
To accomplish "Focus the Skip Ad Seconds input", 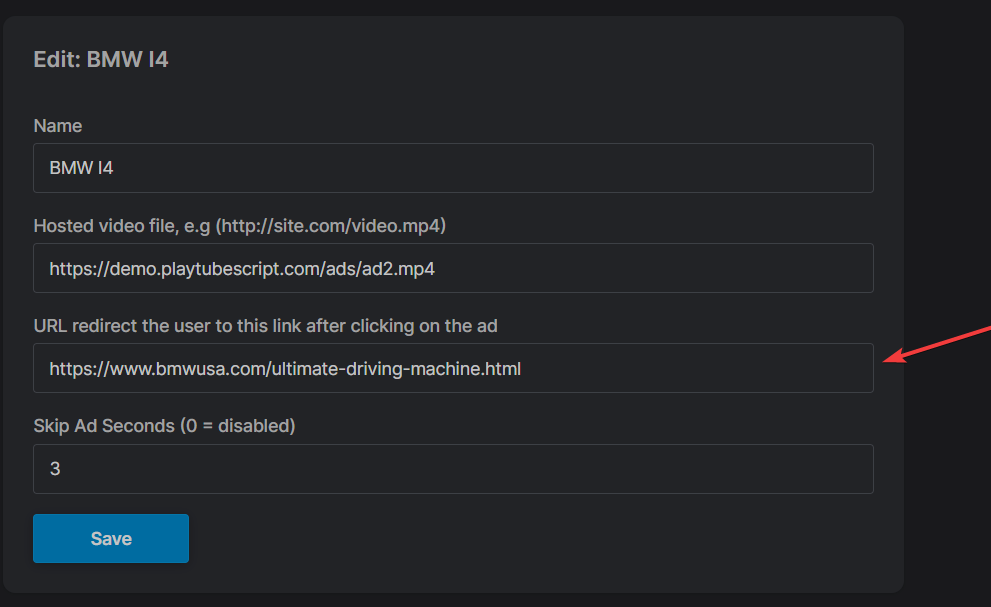I will pos(453,469).
